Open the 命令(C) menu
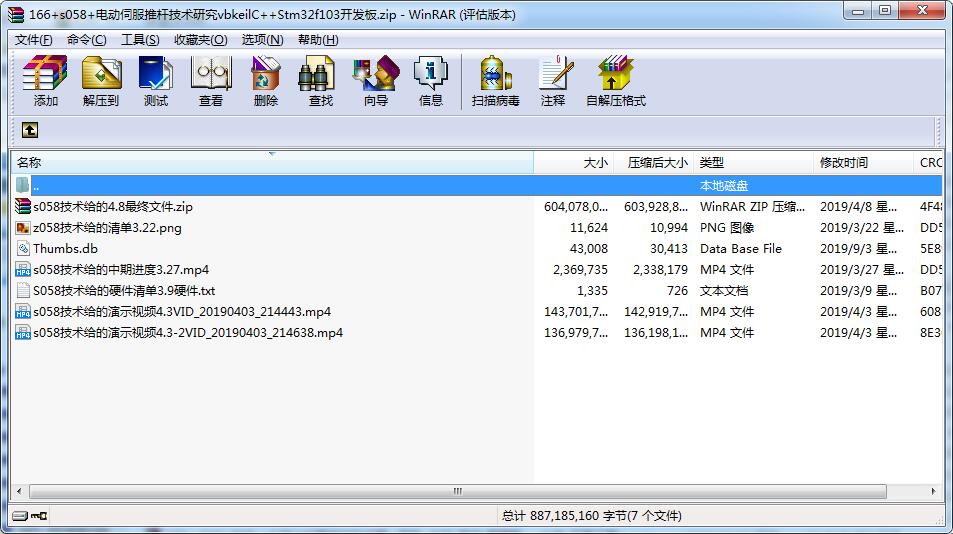This screenshot has width=953, height=534. coord(86,39)
